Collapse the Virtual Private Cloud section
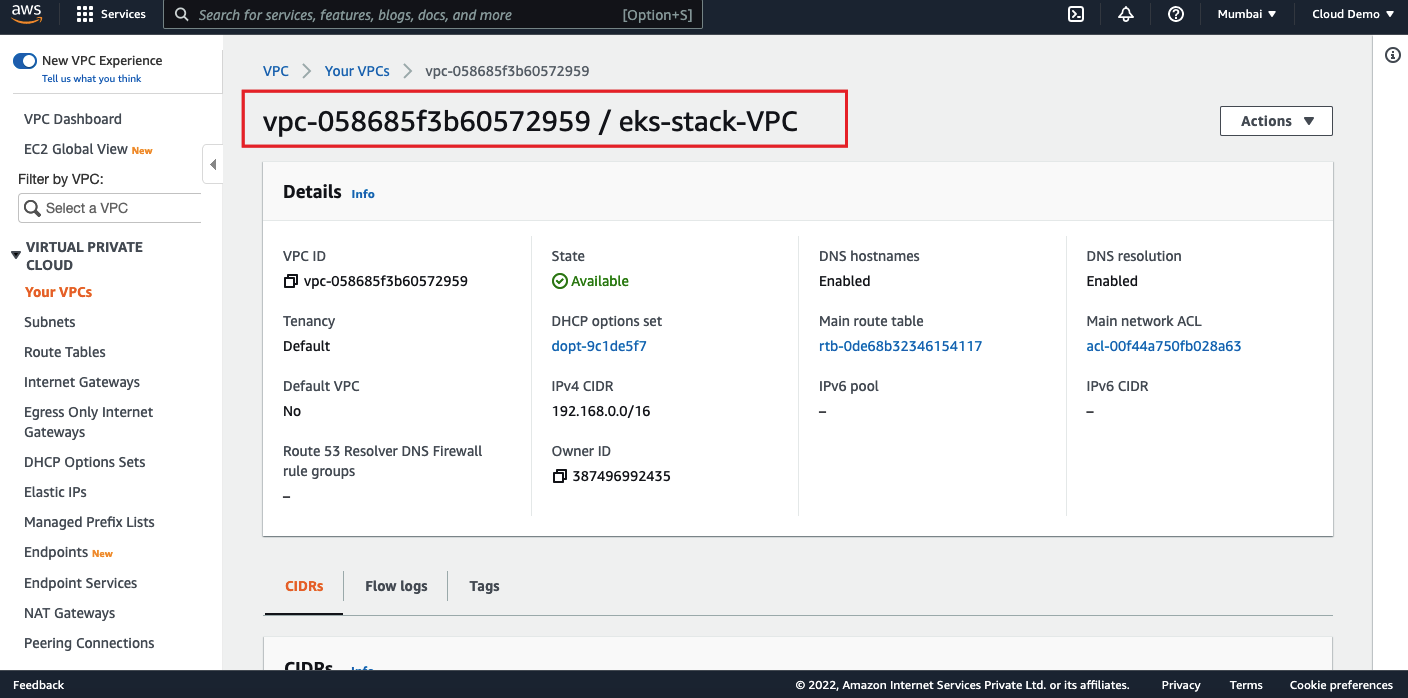Viewport: 1408px width, 698px height. tap(15, 255)
